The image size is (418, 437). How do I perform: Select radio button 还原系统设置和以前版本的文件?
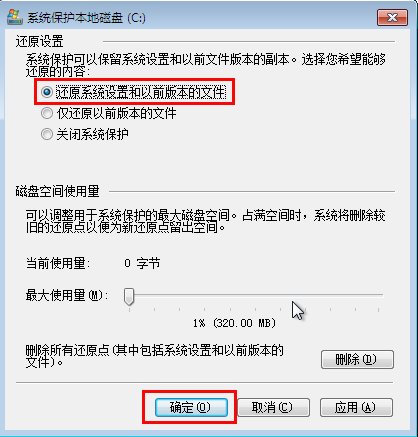click(x=47, y=92)
